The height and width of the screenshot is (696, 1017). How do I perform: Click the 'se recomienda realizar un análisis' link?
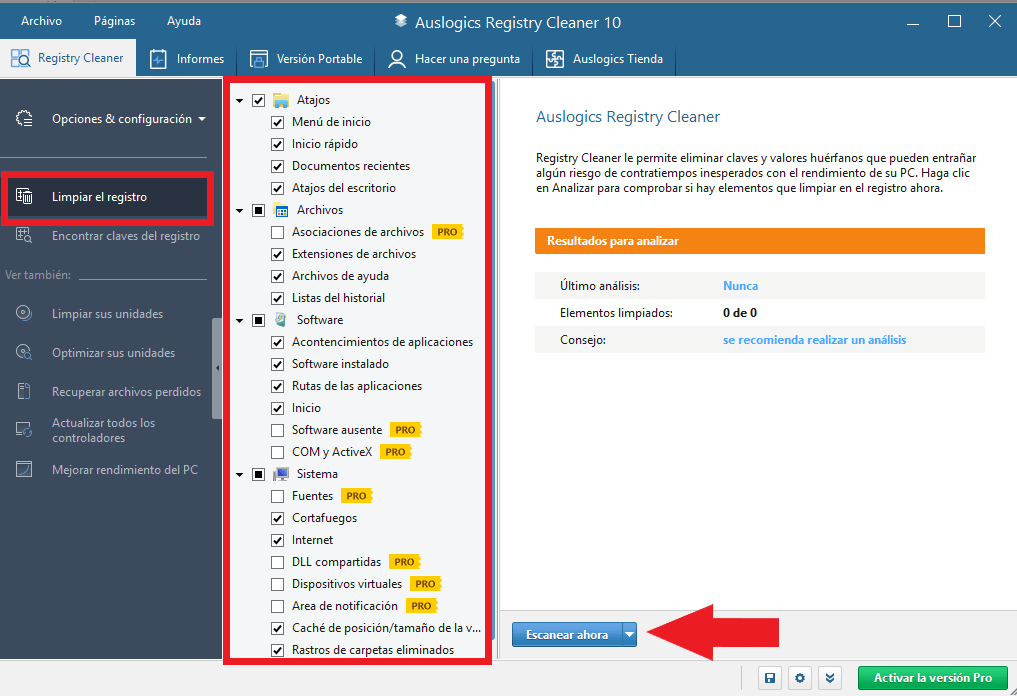(x=815, y=340)
